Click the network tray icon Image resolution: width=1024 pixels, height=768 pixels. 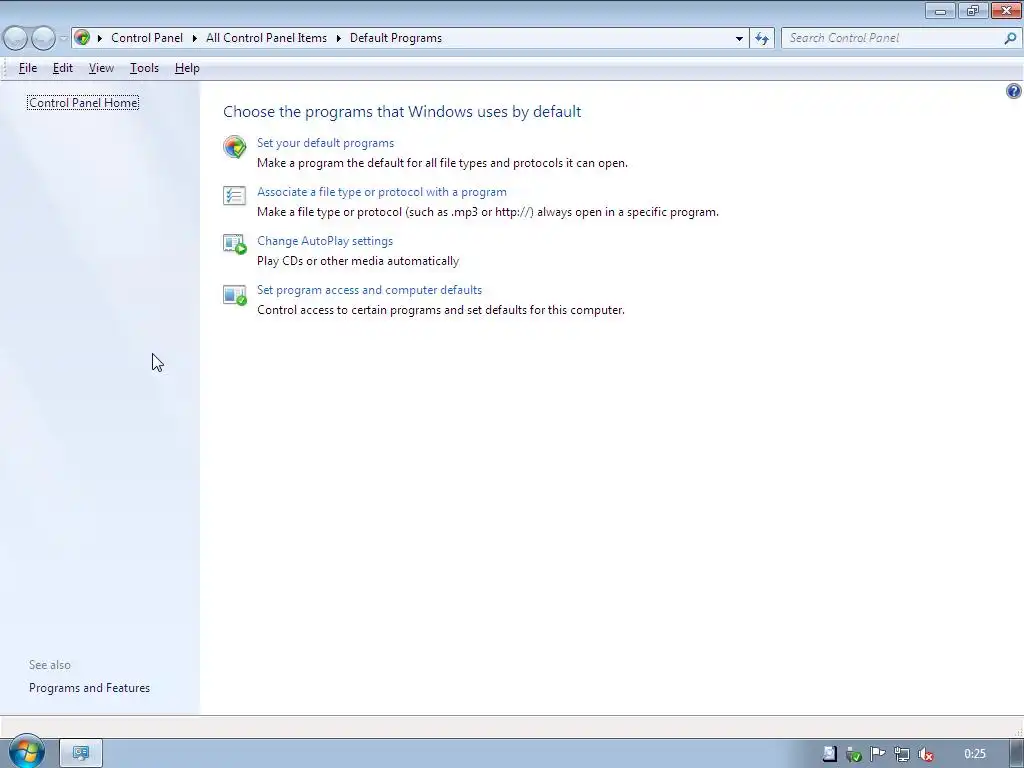902,754
